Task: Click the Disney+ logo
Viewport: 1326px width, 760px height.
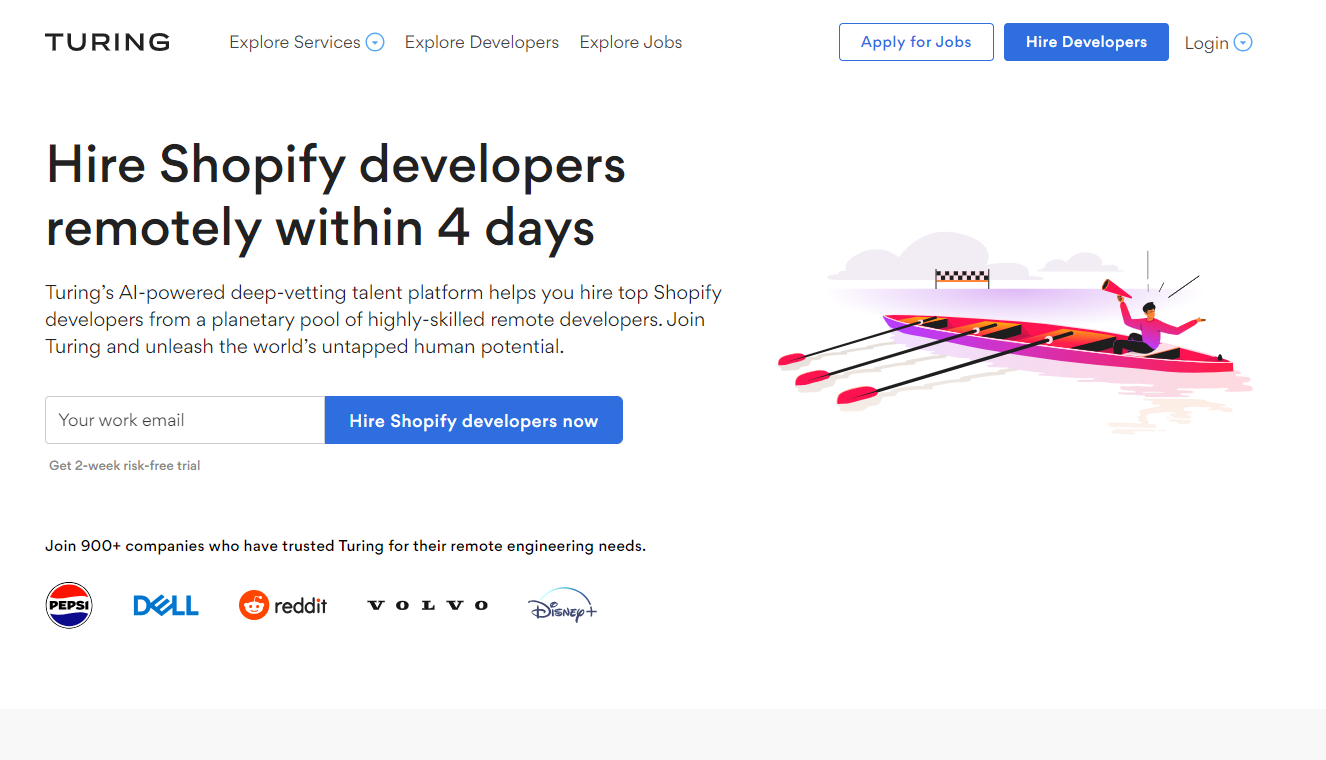Action: 562,605
